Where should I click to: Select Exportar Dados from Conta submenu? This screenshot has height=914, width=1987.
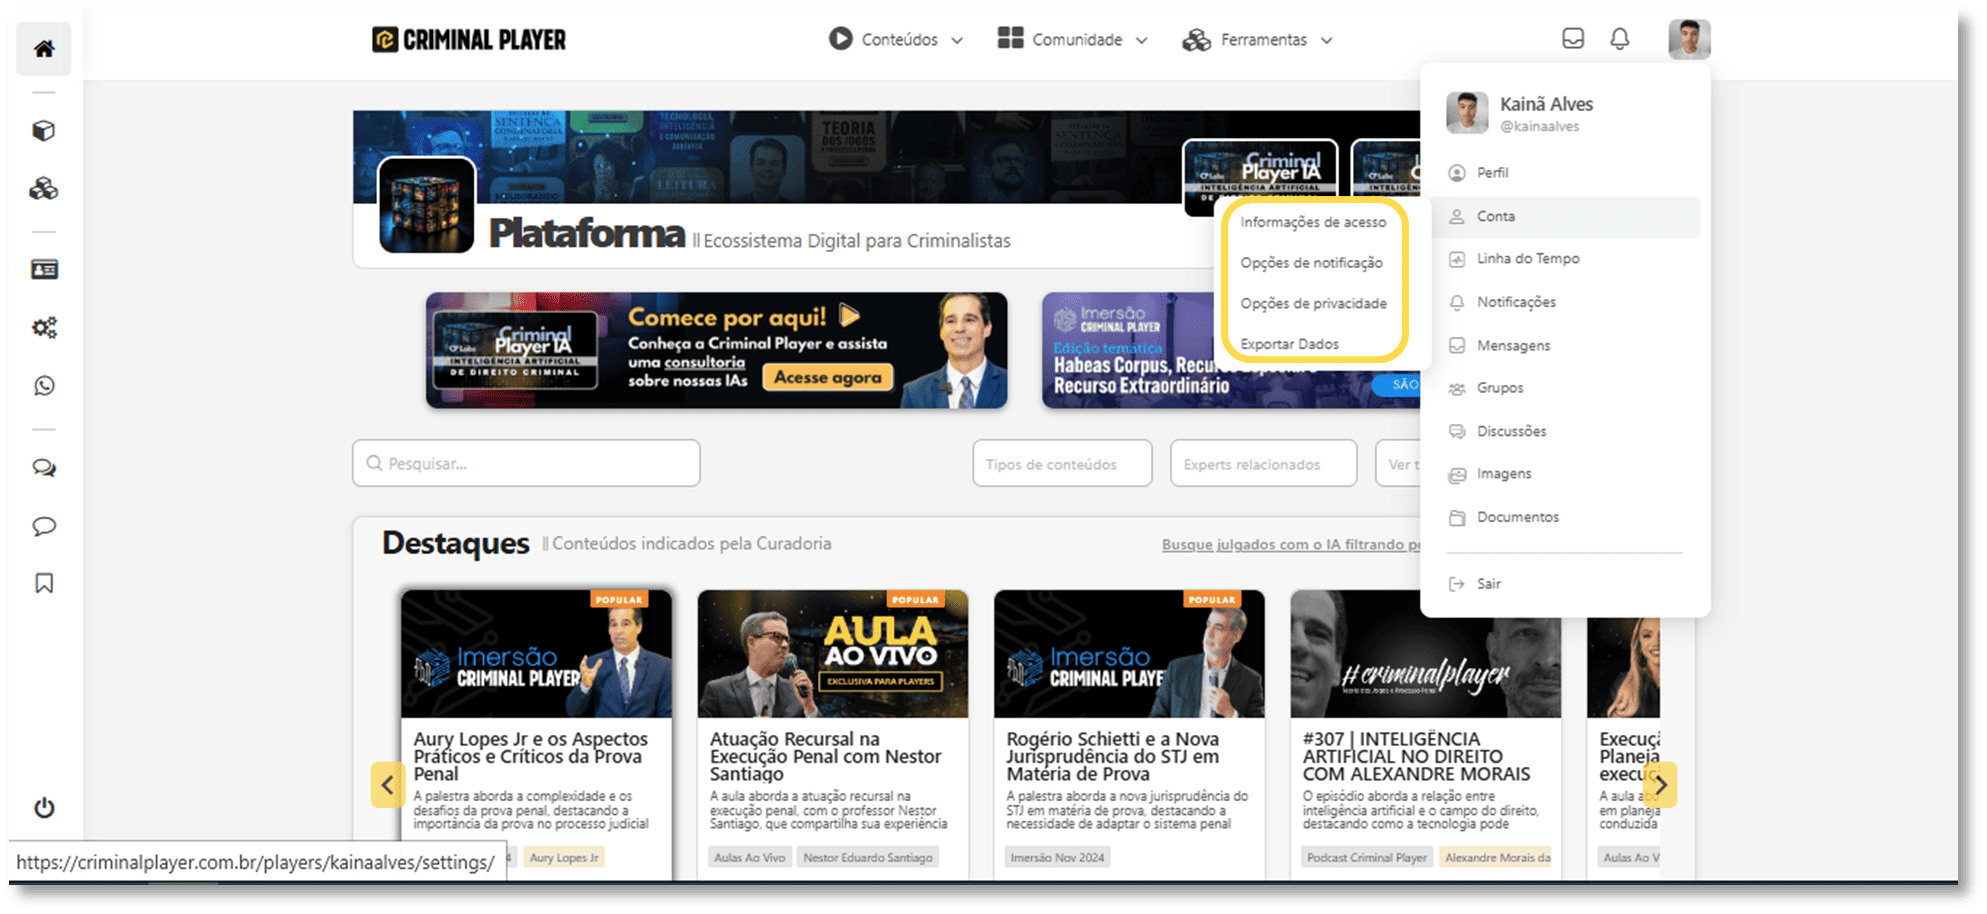[x=1289, y=344]
